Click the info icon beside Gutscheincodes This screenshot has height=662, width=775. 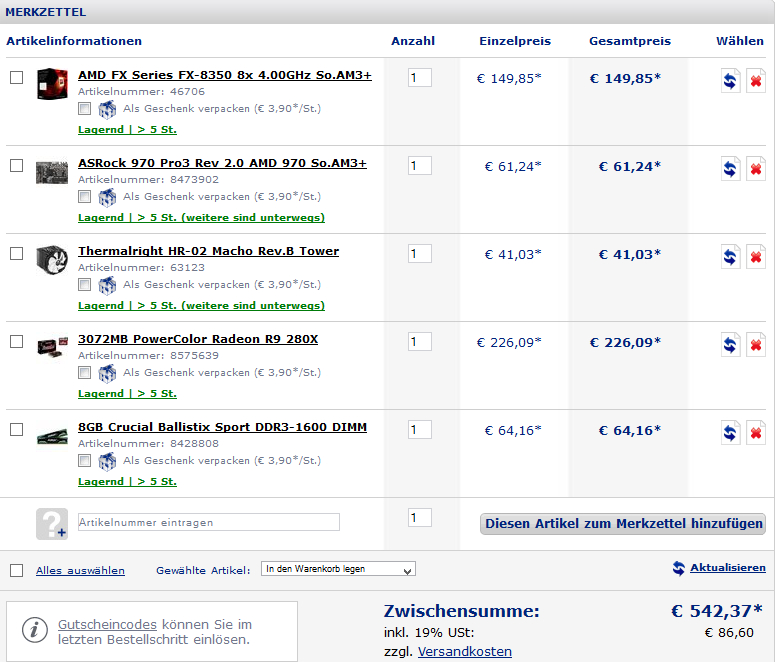[35, 630]
